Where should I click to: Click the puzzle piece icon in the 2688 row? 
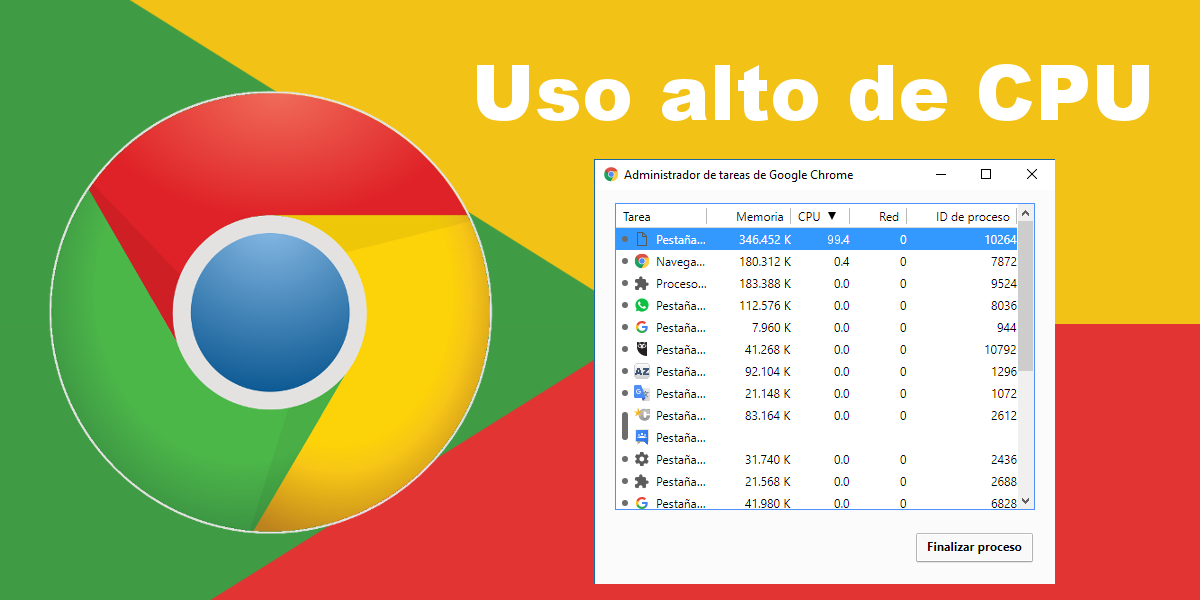coord(642,482)
